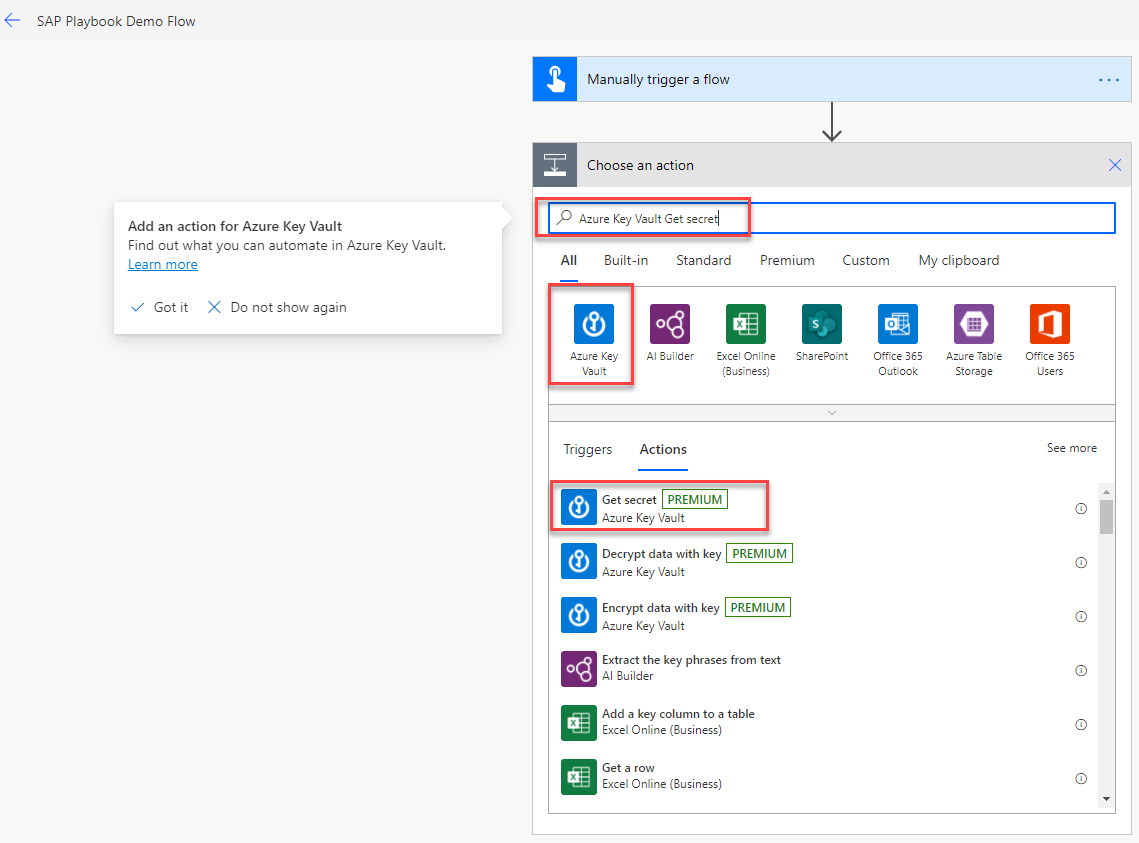Click the Add a key column Excel icon

pos(579,723)
